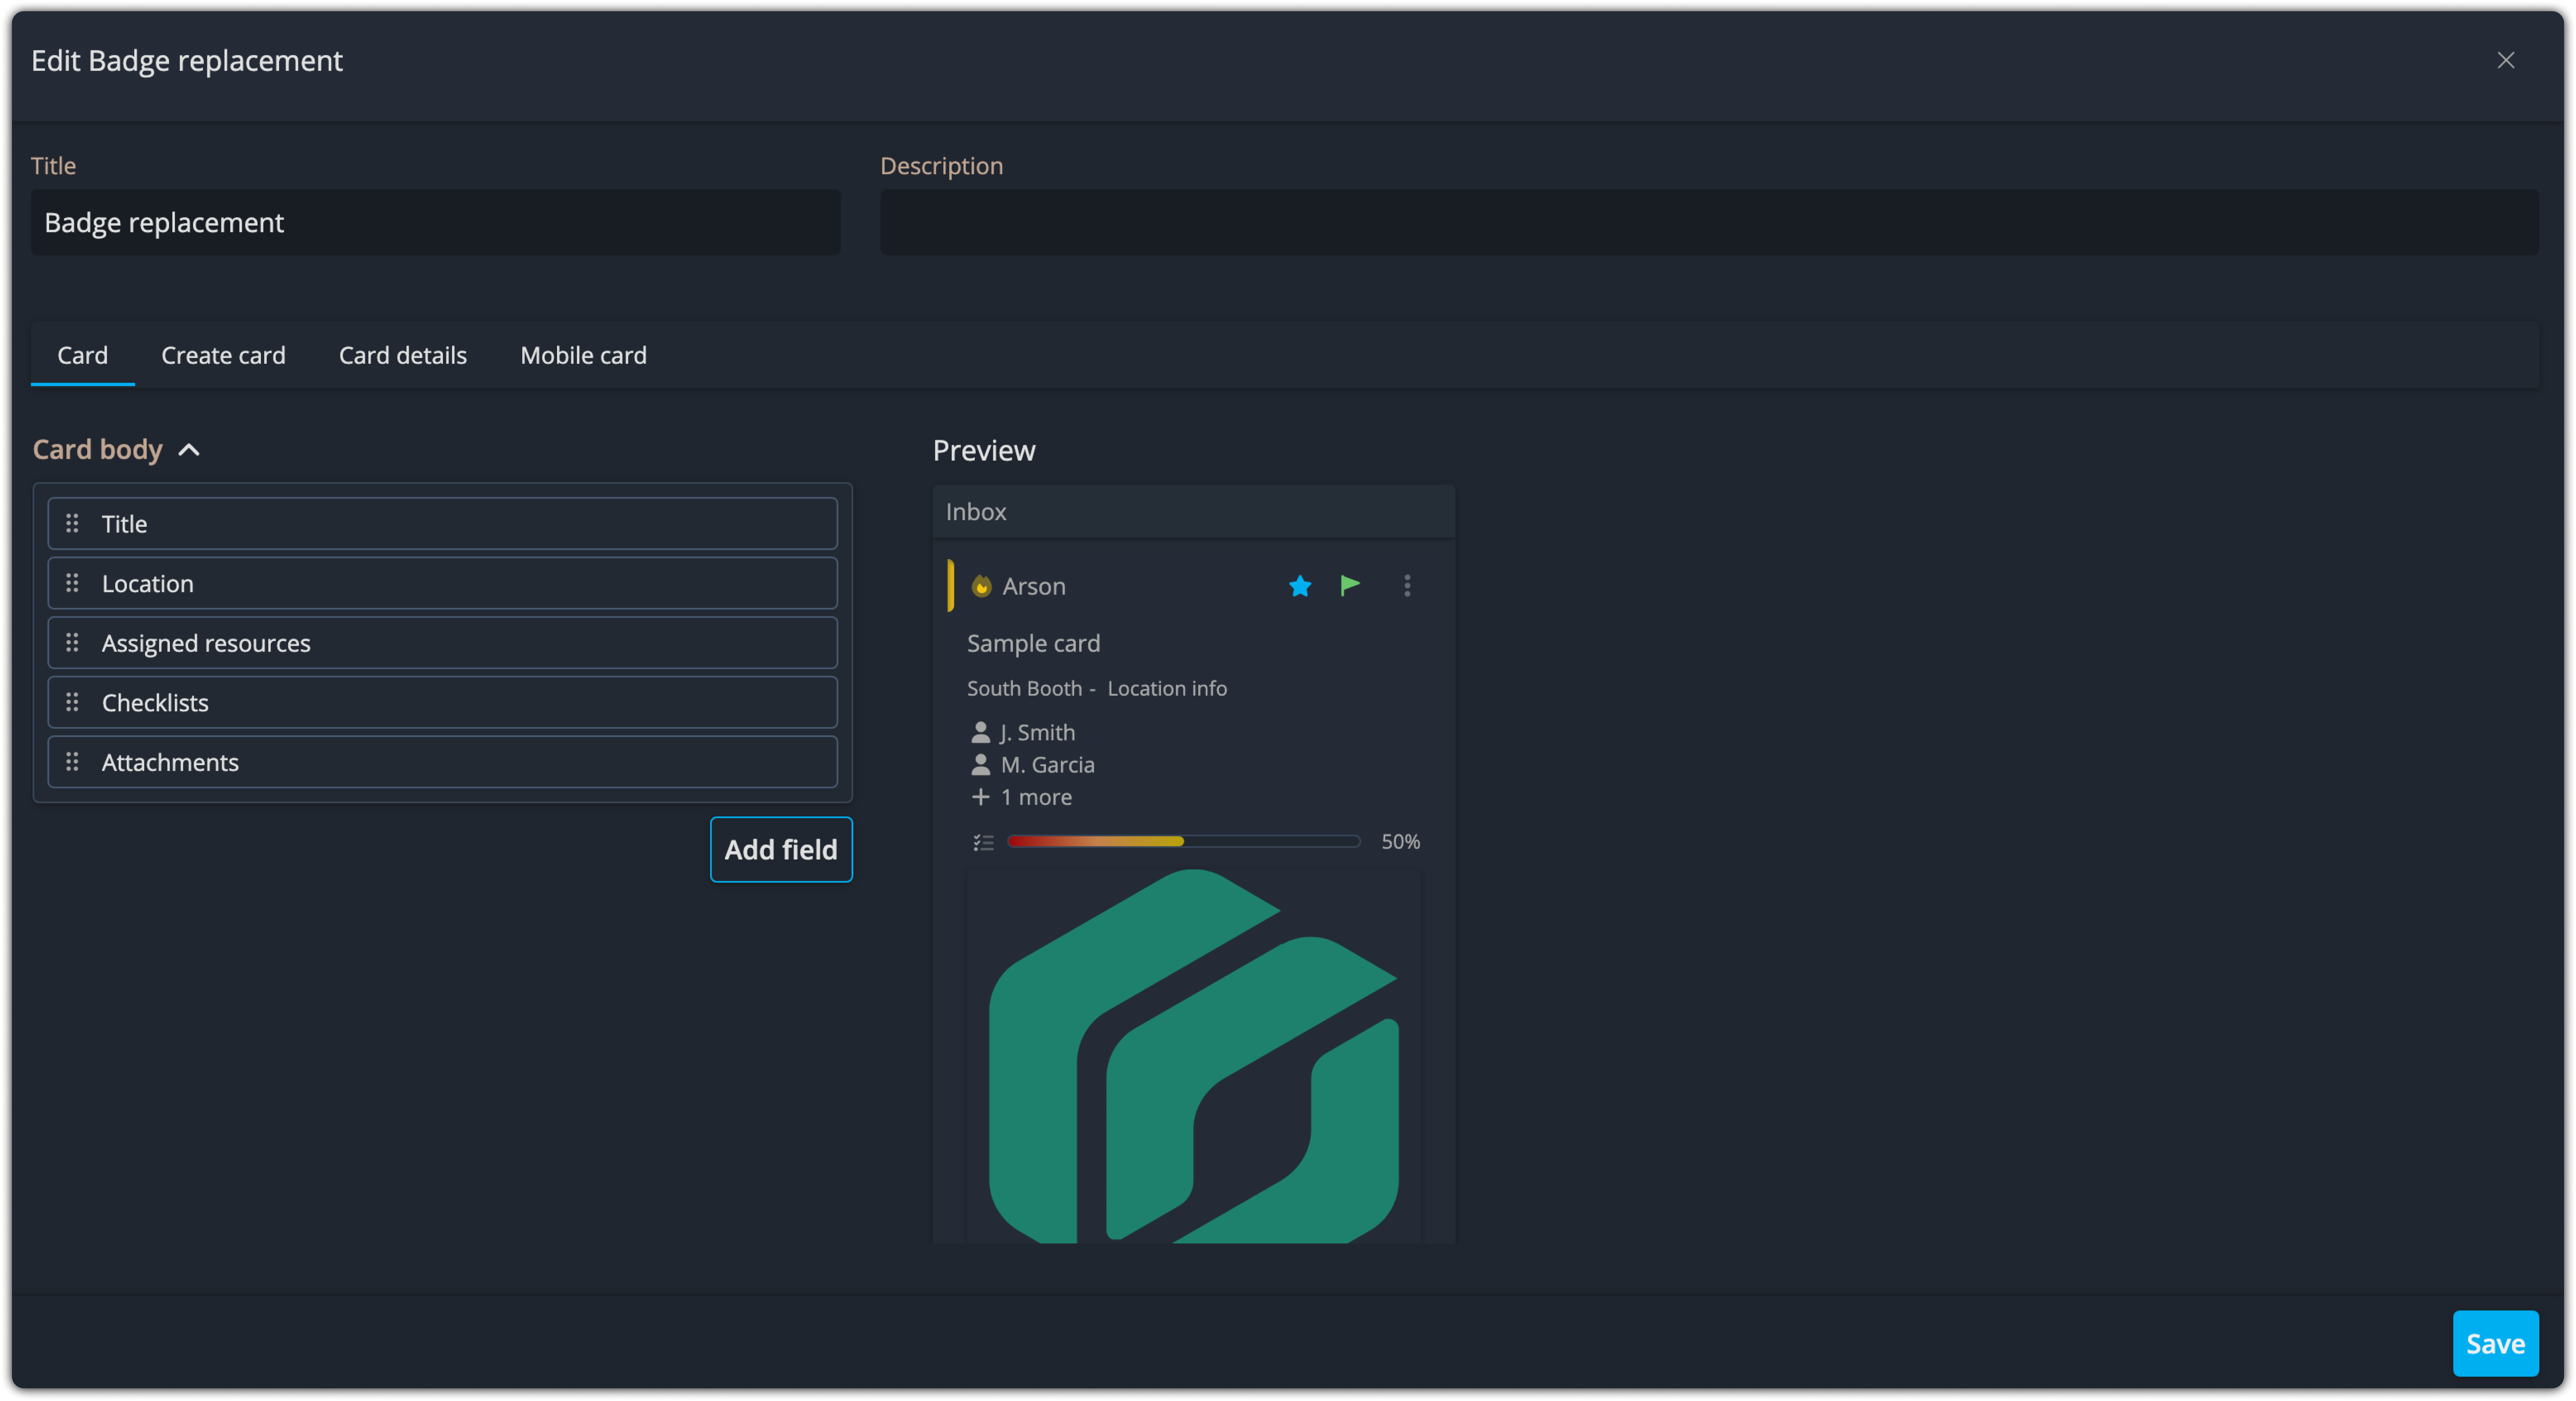
Task: Click the Location info text
Action: tap(1167, 688)
